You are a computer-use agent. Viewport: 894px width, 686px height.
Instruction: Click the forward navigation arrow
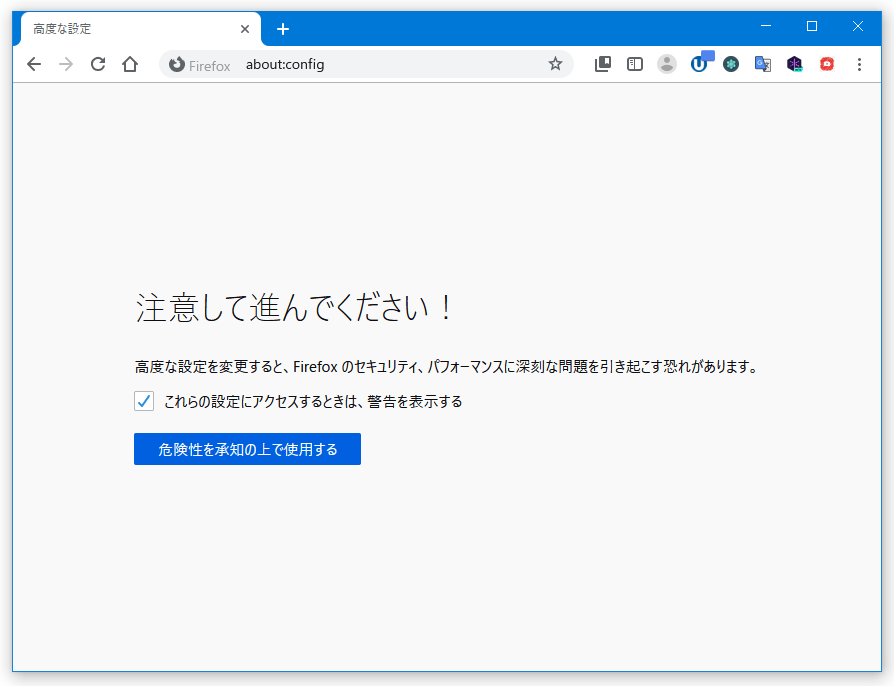coord(66,64)
